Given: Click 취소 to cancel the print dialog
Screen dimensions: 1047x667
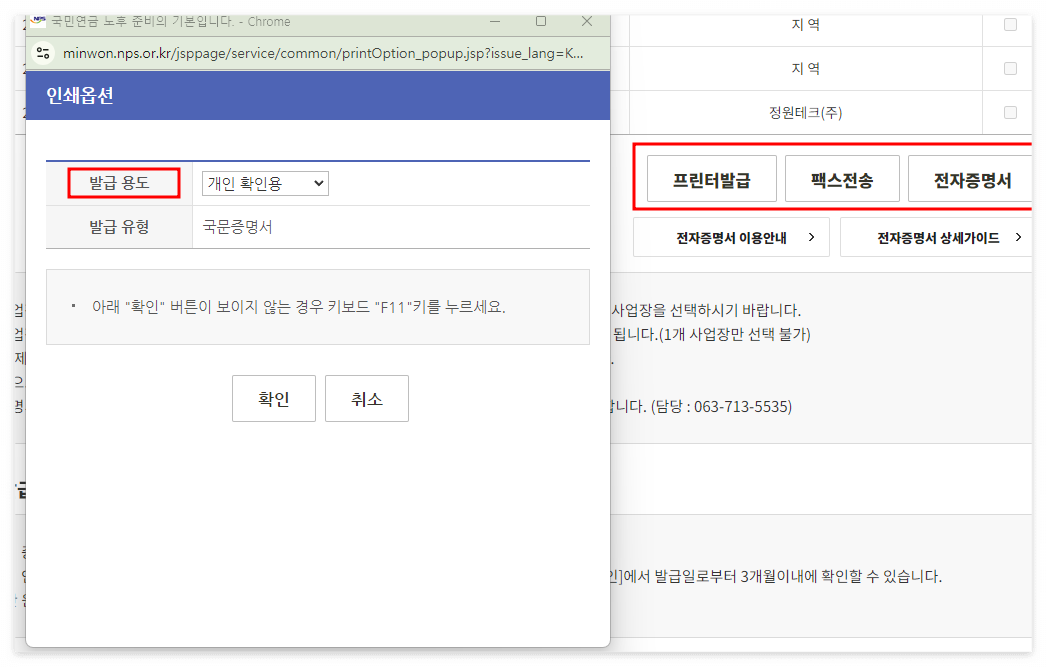Looking at the screenshot, I should click(366, 398).
